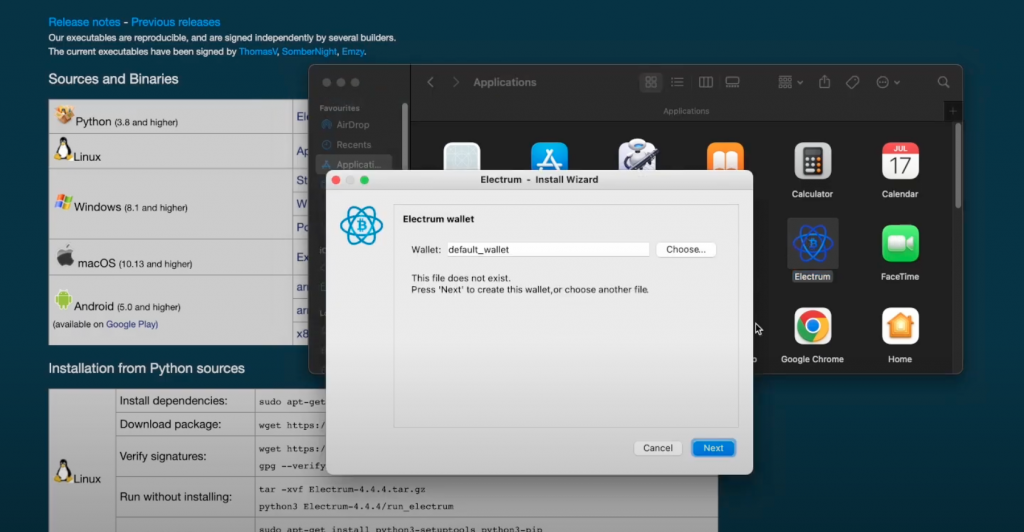Open ThomasV signer link
This screenshot has width=1024, height=532.
[258, 52]
